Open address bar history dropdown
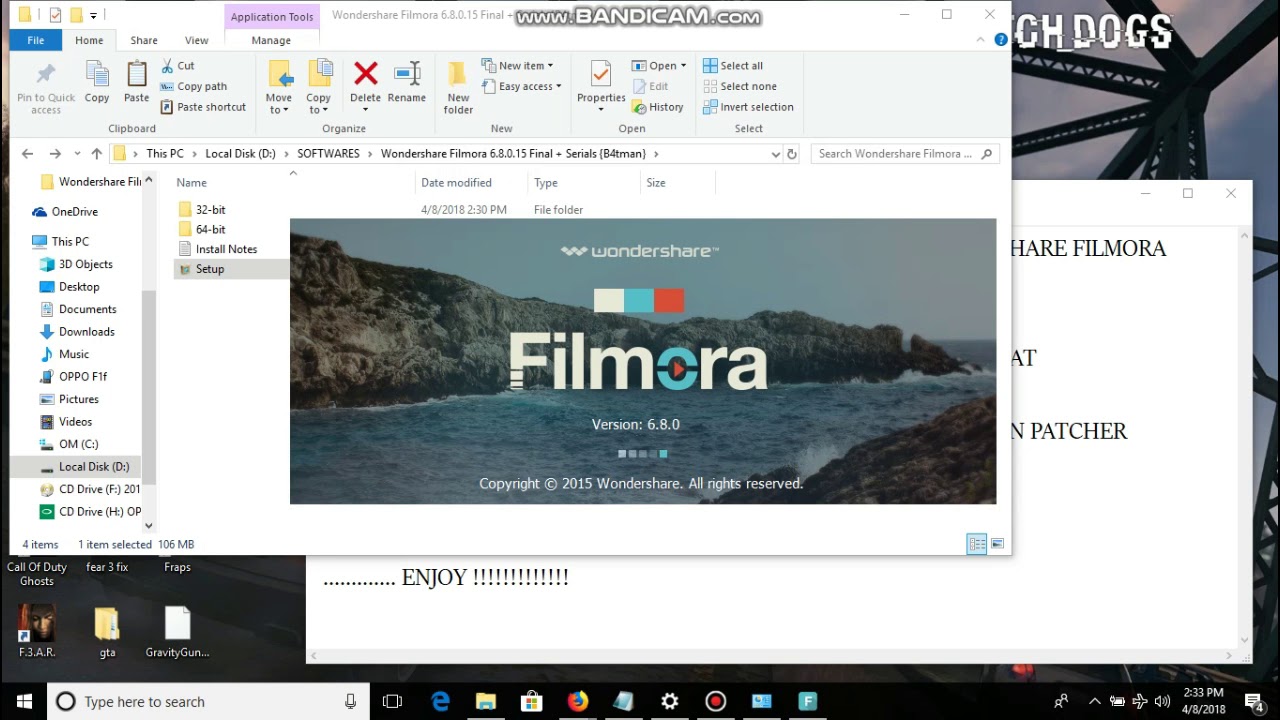This screenshot has height=720, width=1280. click(x=775, y=154)
